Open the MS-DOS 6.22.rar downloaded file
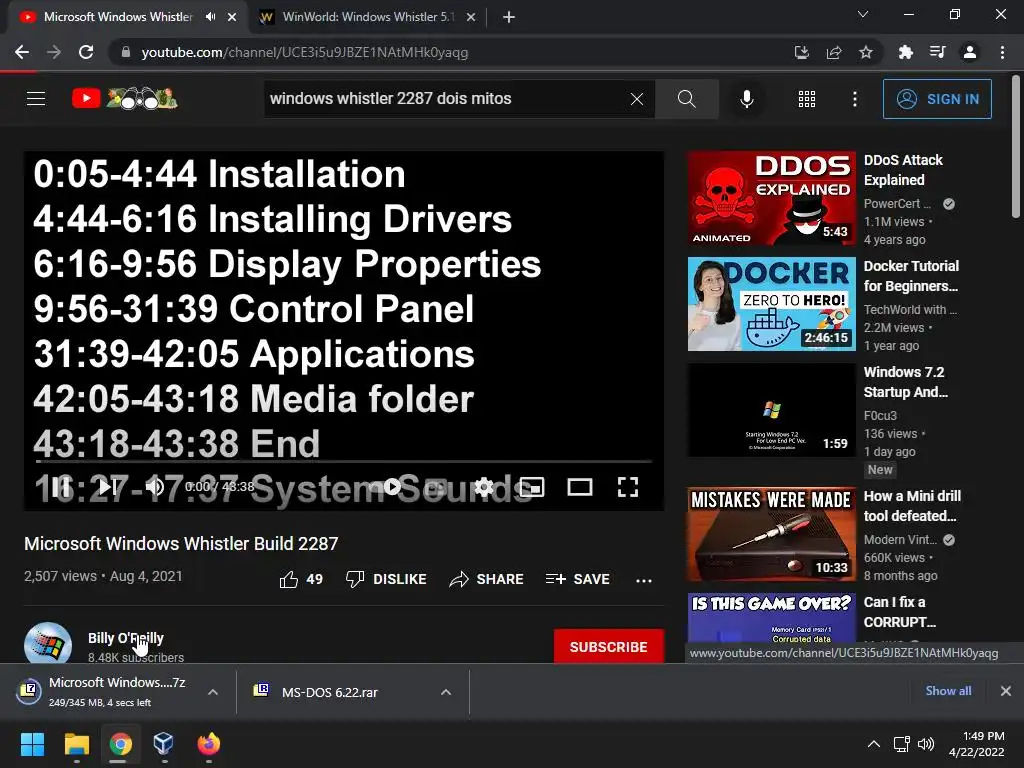The height and width of the screenshot is (768, 1024). click(x=330, y=692)
